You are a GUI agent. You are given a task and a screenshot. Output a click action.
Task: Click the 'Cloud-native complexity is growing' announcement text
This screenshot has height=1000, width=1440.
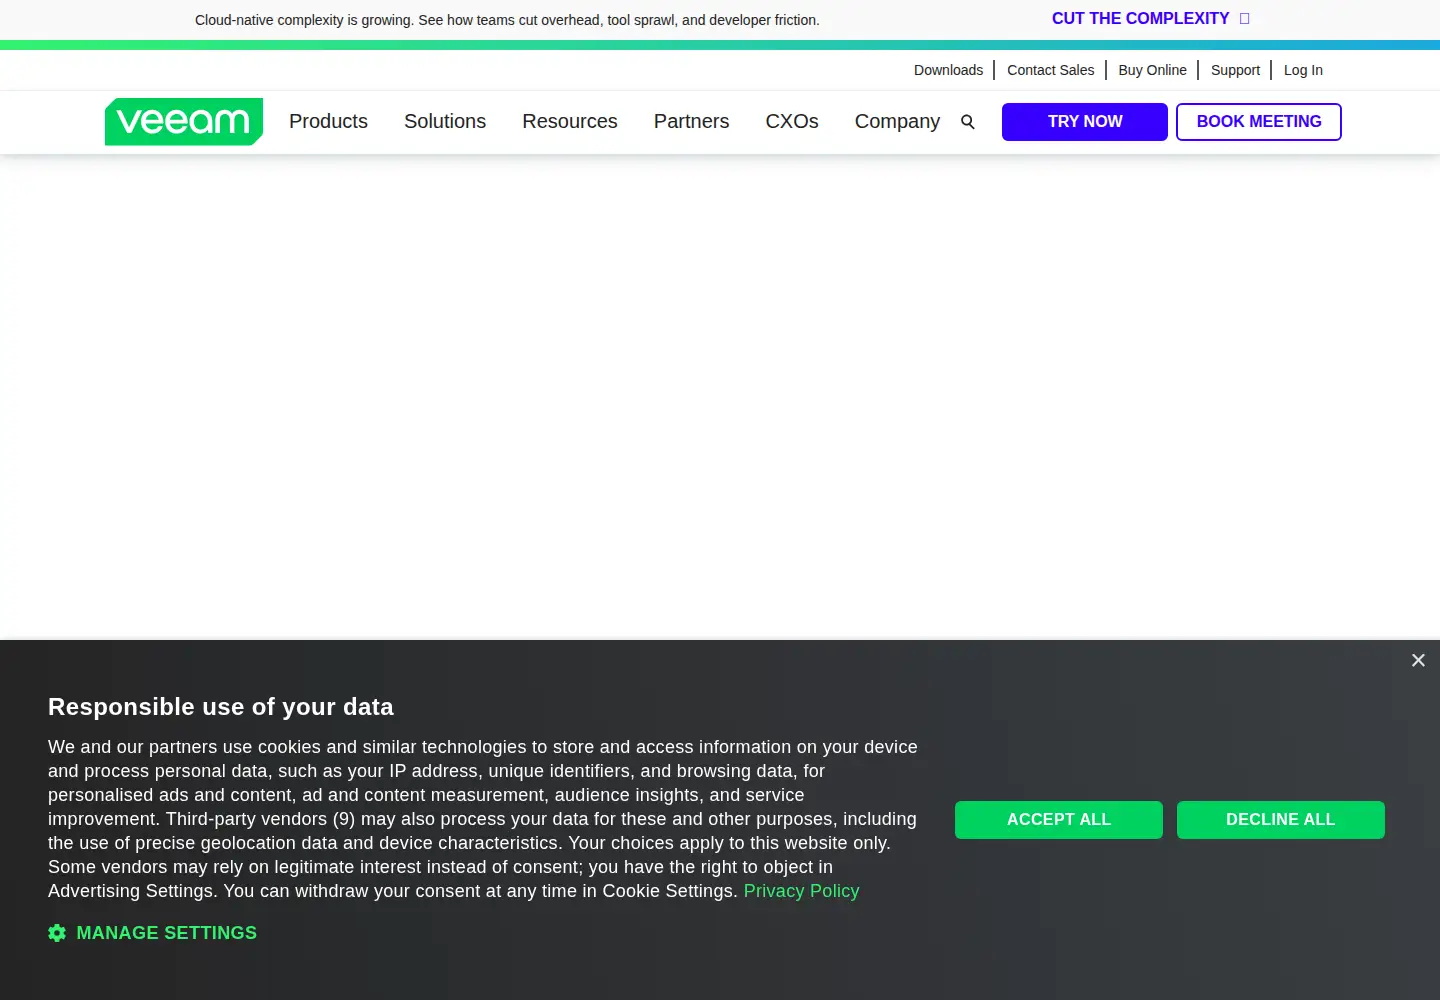click(x=507, y=20)
